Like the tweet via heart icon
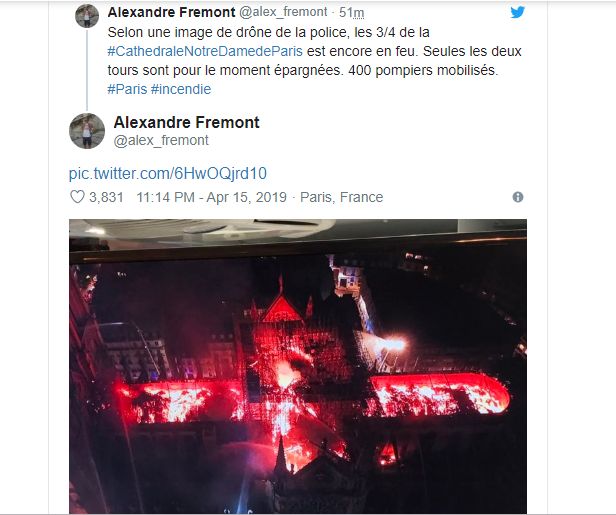 coord(77,197)
